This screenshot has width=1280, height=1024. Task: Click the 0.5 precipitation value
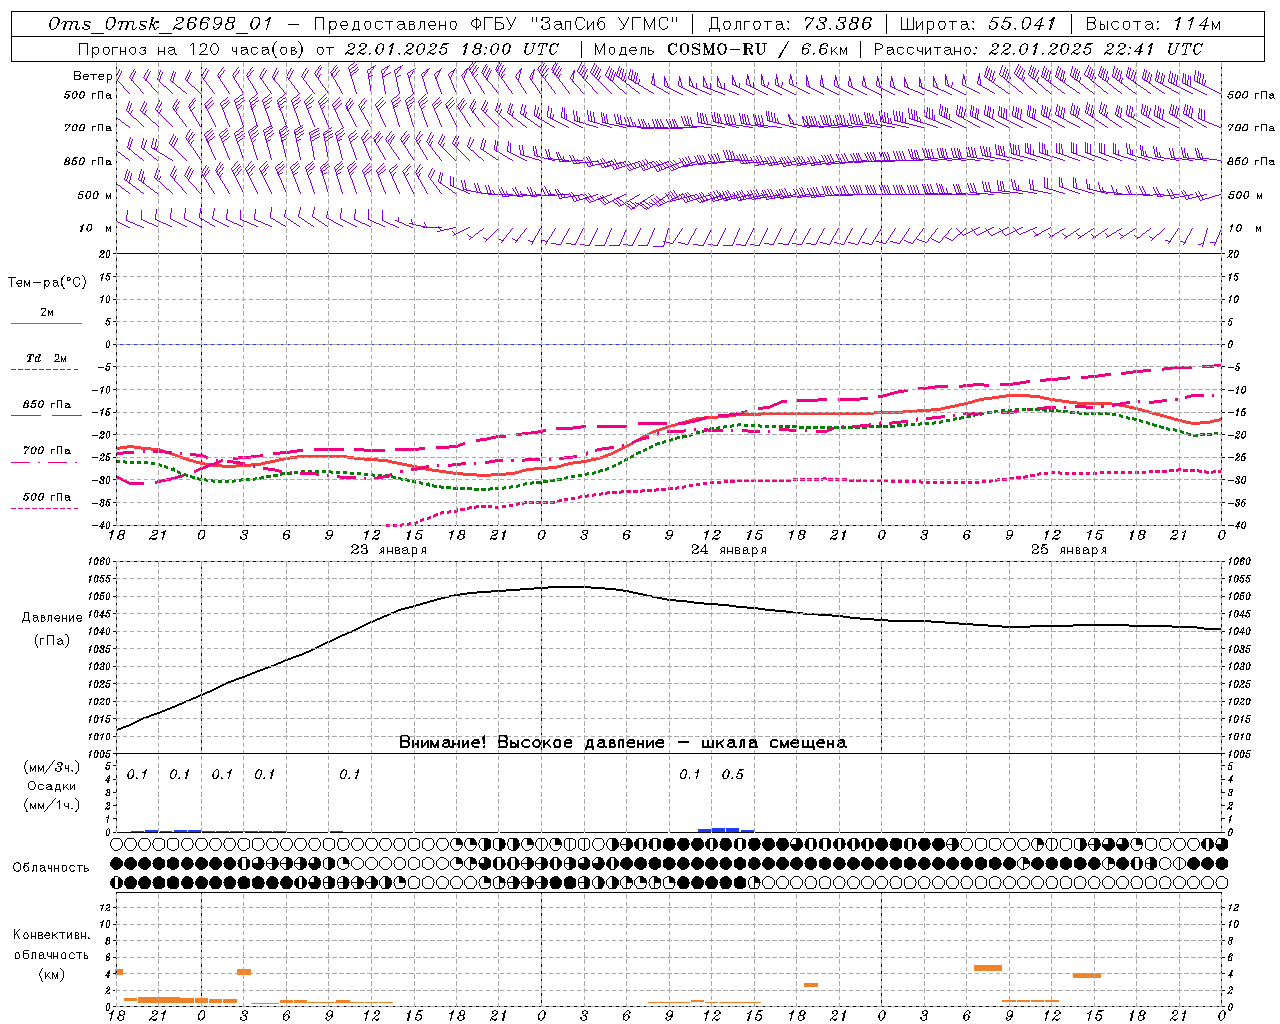733,775
